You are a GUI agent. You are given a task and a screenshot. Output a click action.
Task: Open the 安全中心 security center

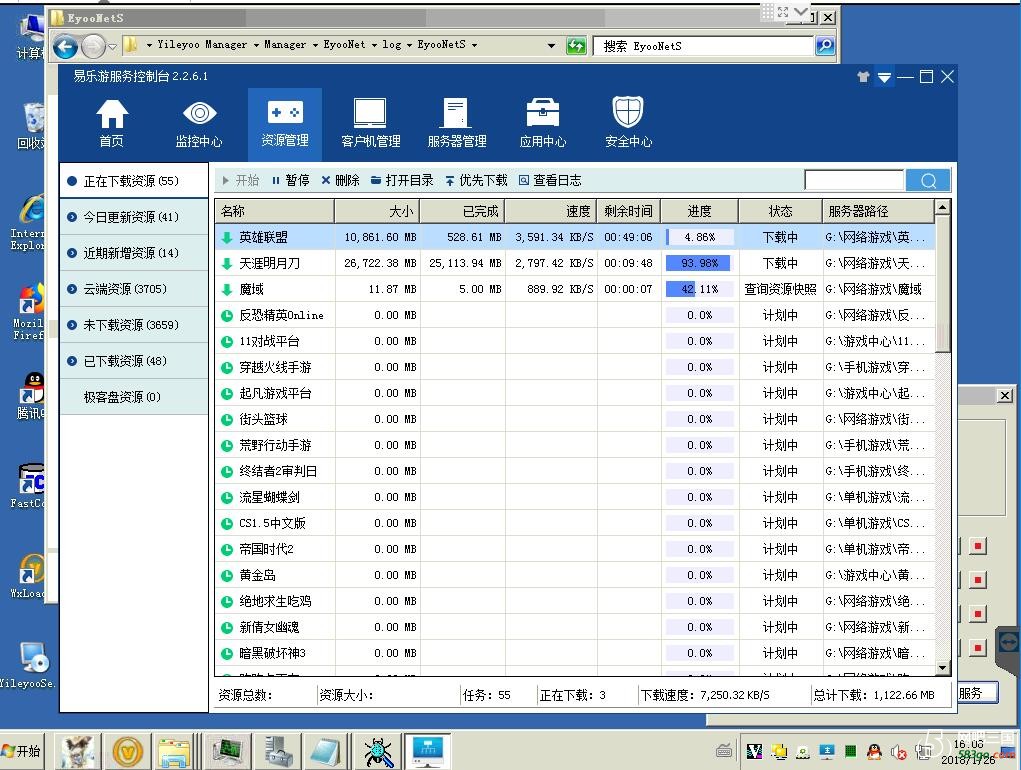[628, 123]
